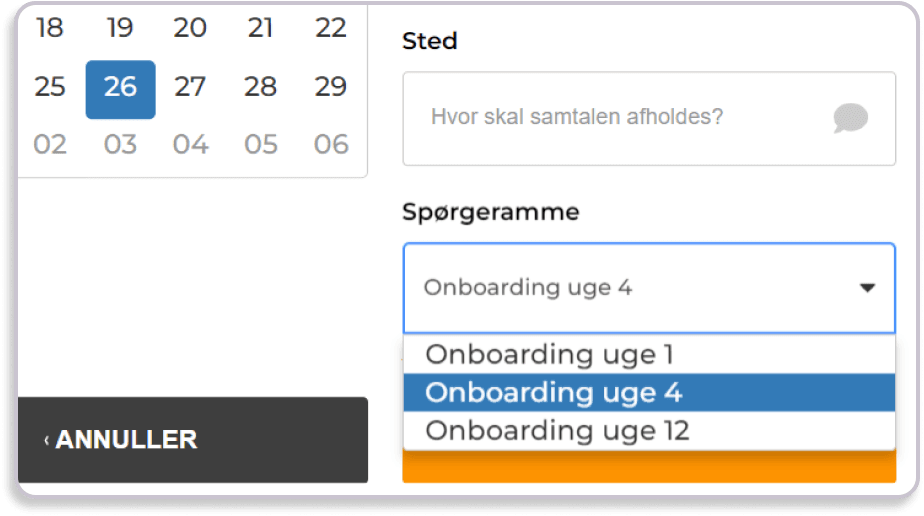The width and height of the screenshot is (924, 516).
Task: Open the Spørgeramme dropdown arrow
Action: point(867,288)
